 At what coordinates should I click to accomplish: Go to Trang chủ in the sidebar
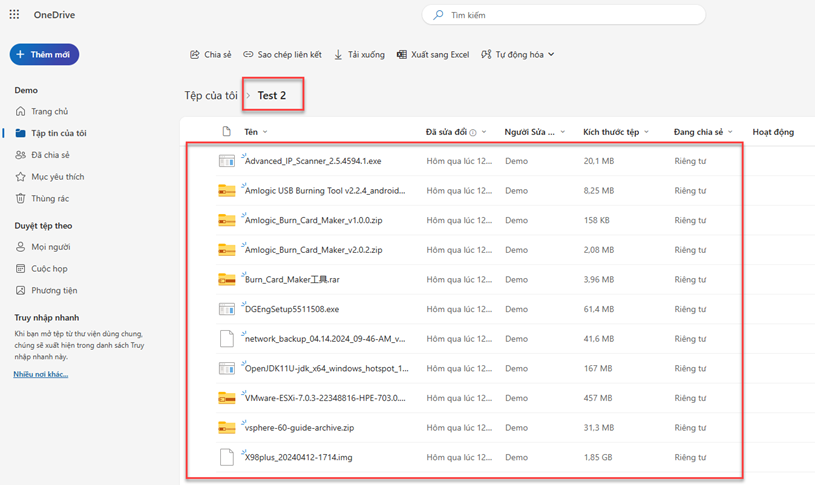pyautogui.click(x=49, y=111)
